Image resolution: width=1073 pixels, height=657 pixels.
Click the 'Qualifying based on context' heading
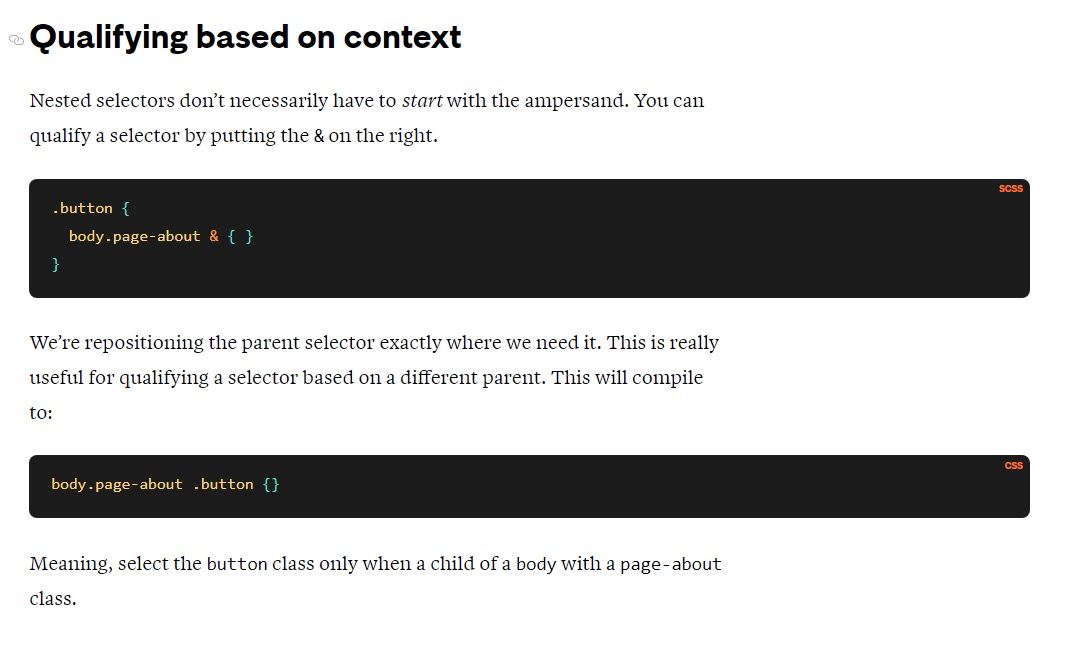pos(246,38)
